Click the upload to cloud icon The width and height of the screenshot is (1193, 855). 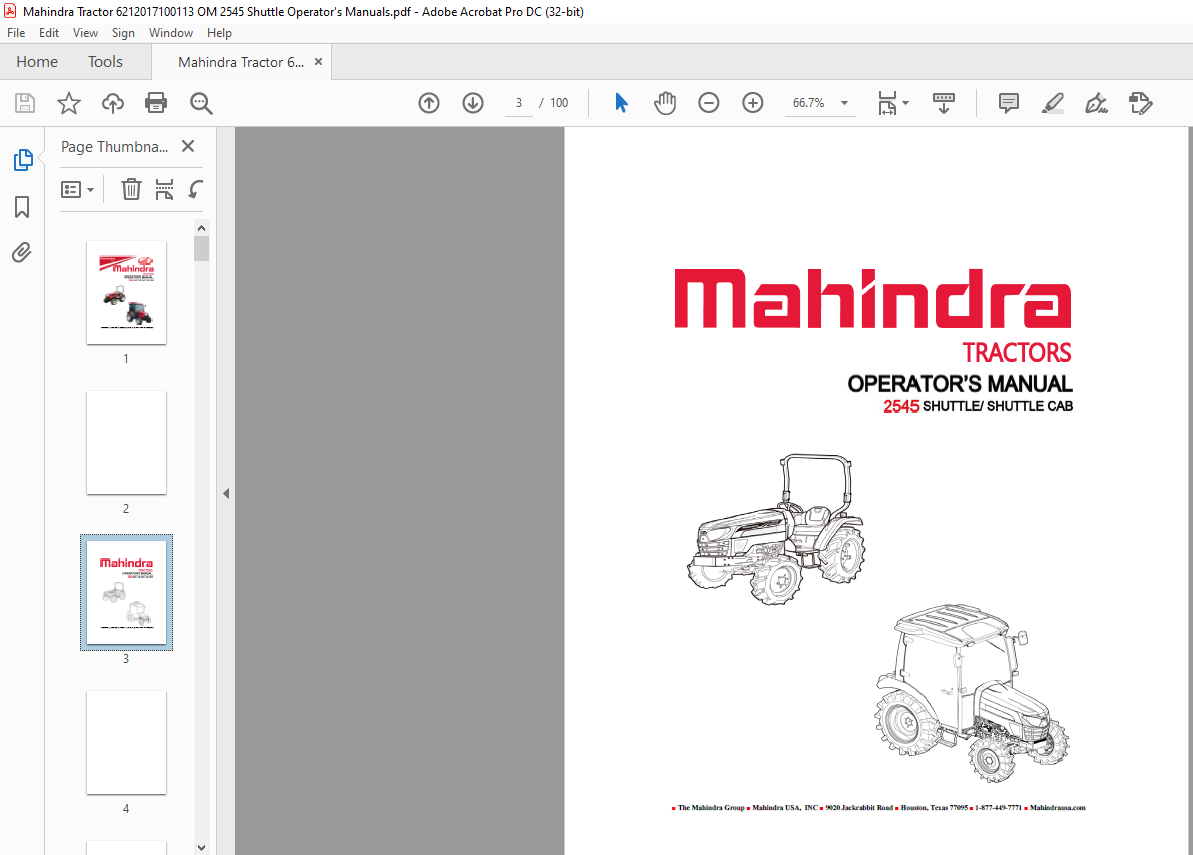pos(113,103)
